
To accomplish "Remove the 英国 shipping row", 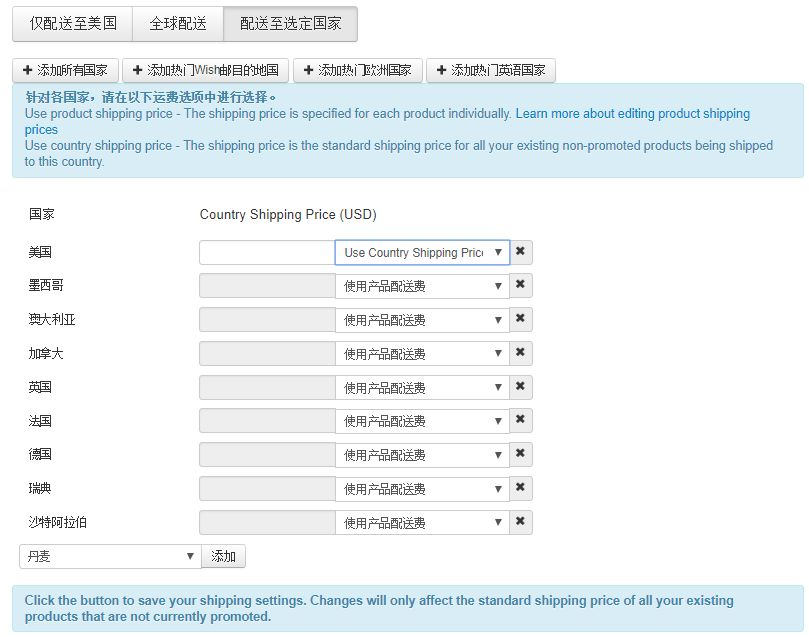I will click(x=520, y=387).
